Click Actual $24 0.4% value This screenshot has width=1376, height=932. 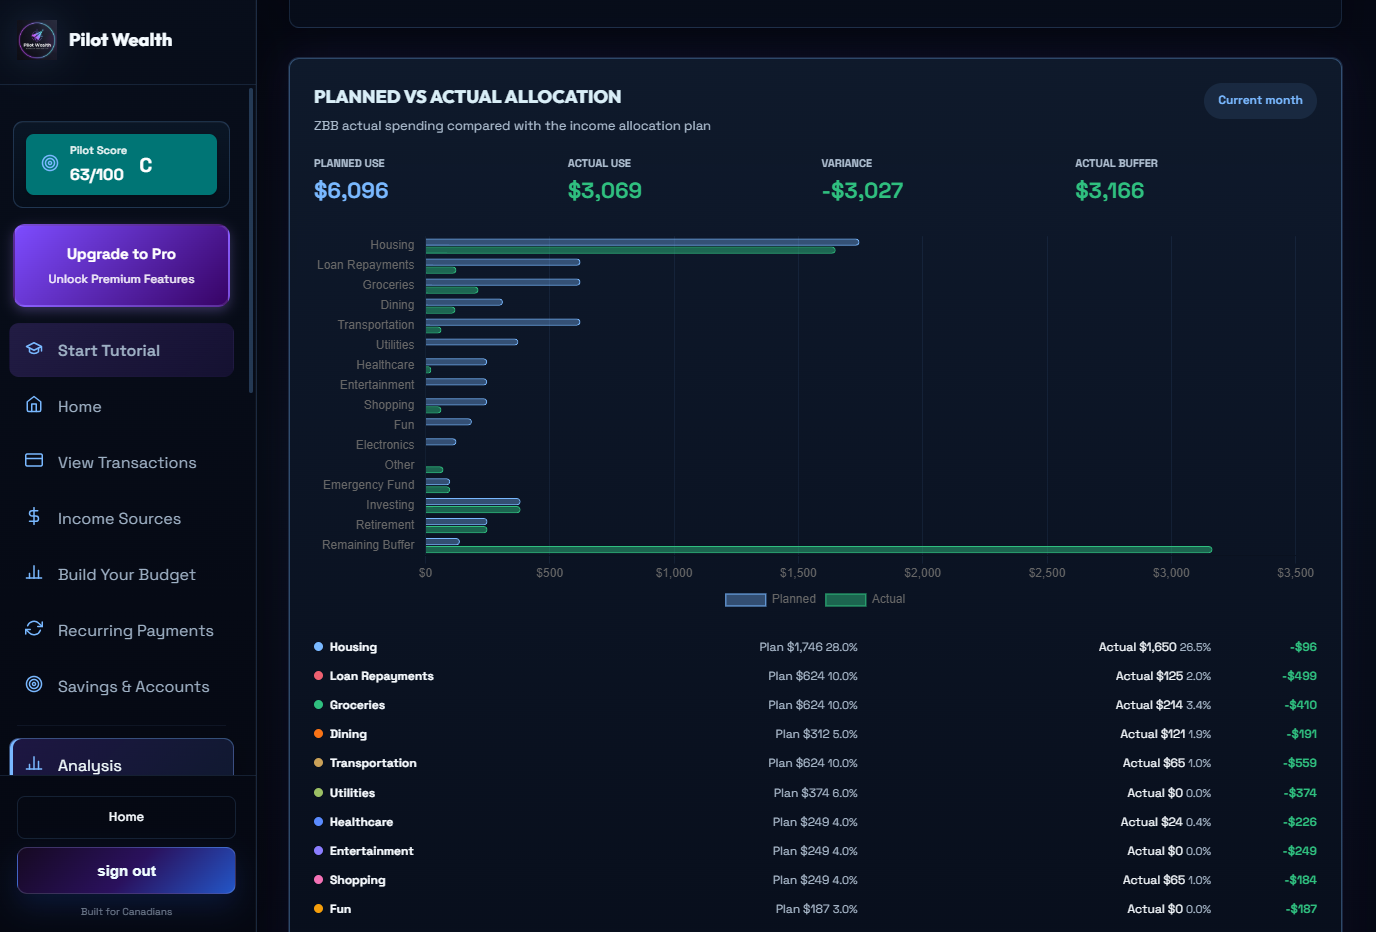click(1165, 822)
